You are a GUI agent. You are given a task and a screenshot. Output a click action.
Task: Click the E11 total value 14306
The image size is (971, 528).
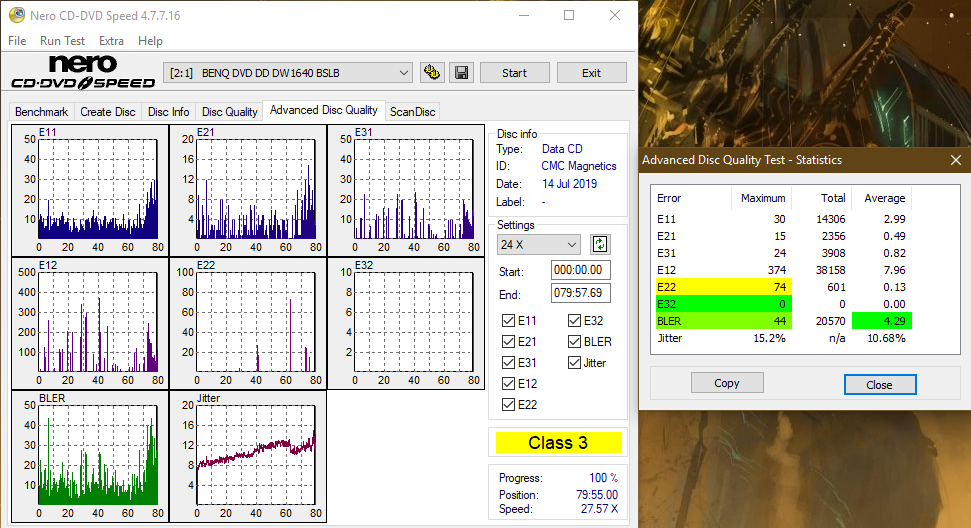coord(830,219)
